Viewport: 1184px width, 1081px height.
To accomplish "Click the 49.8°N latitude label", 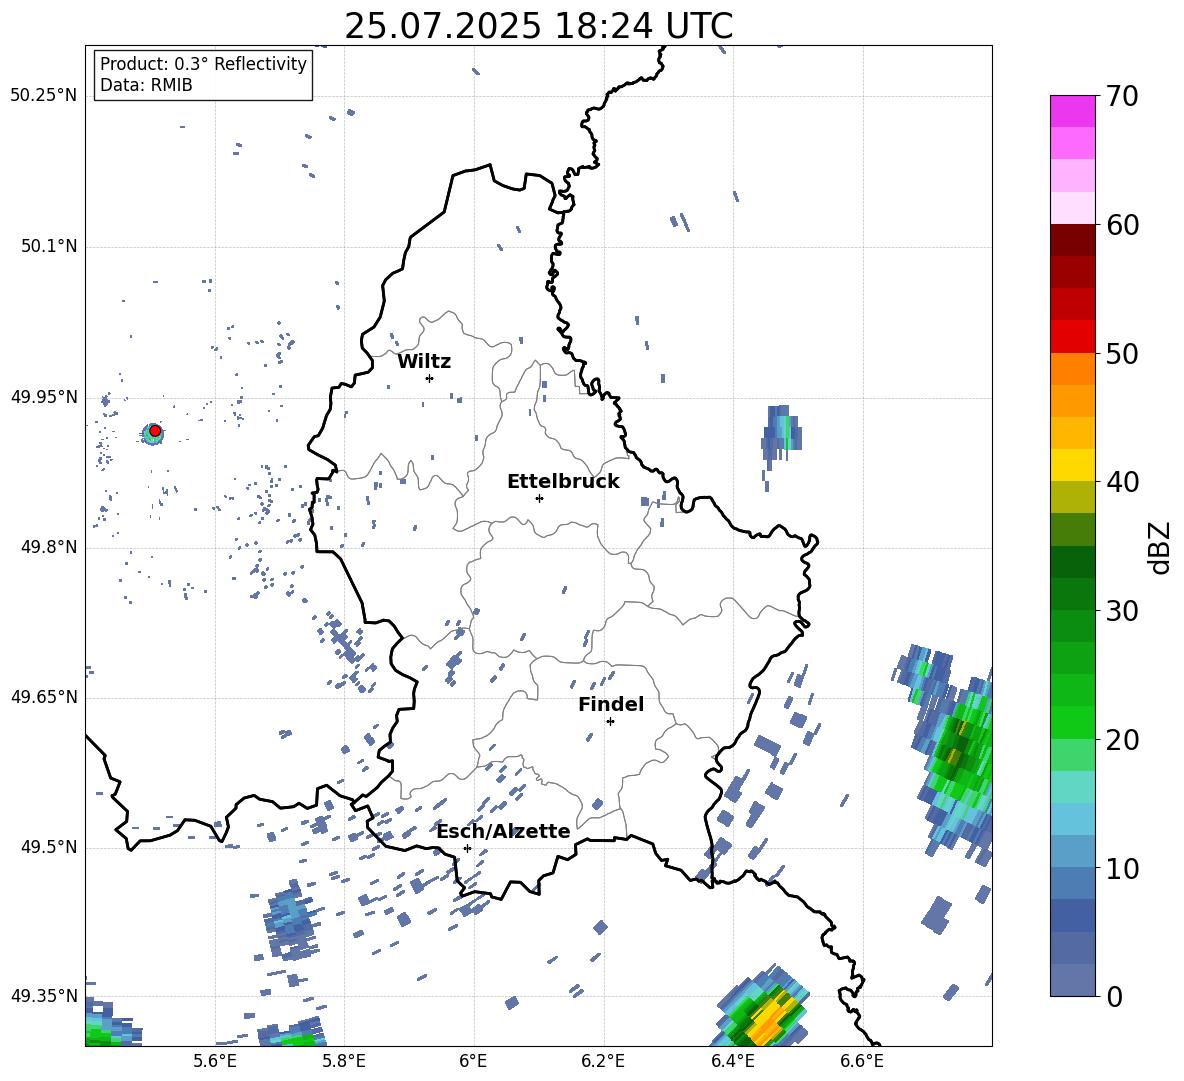I will 49,547.
